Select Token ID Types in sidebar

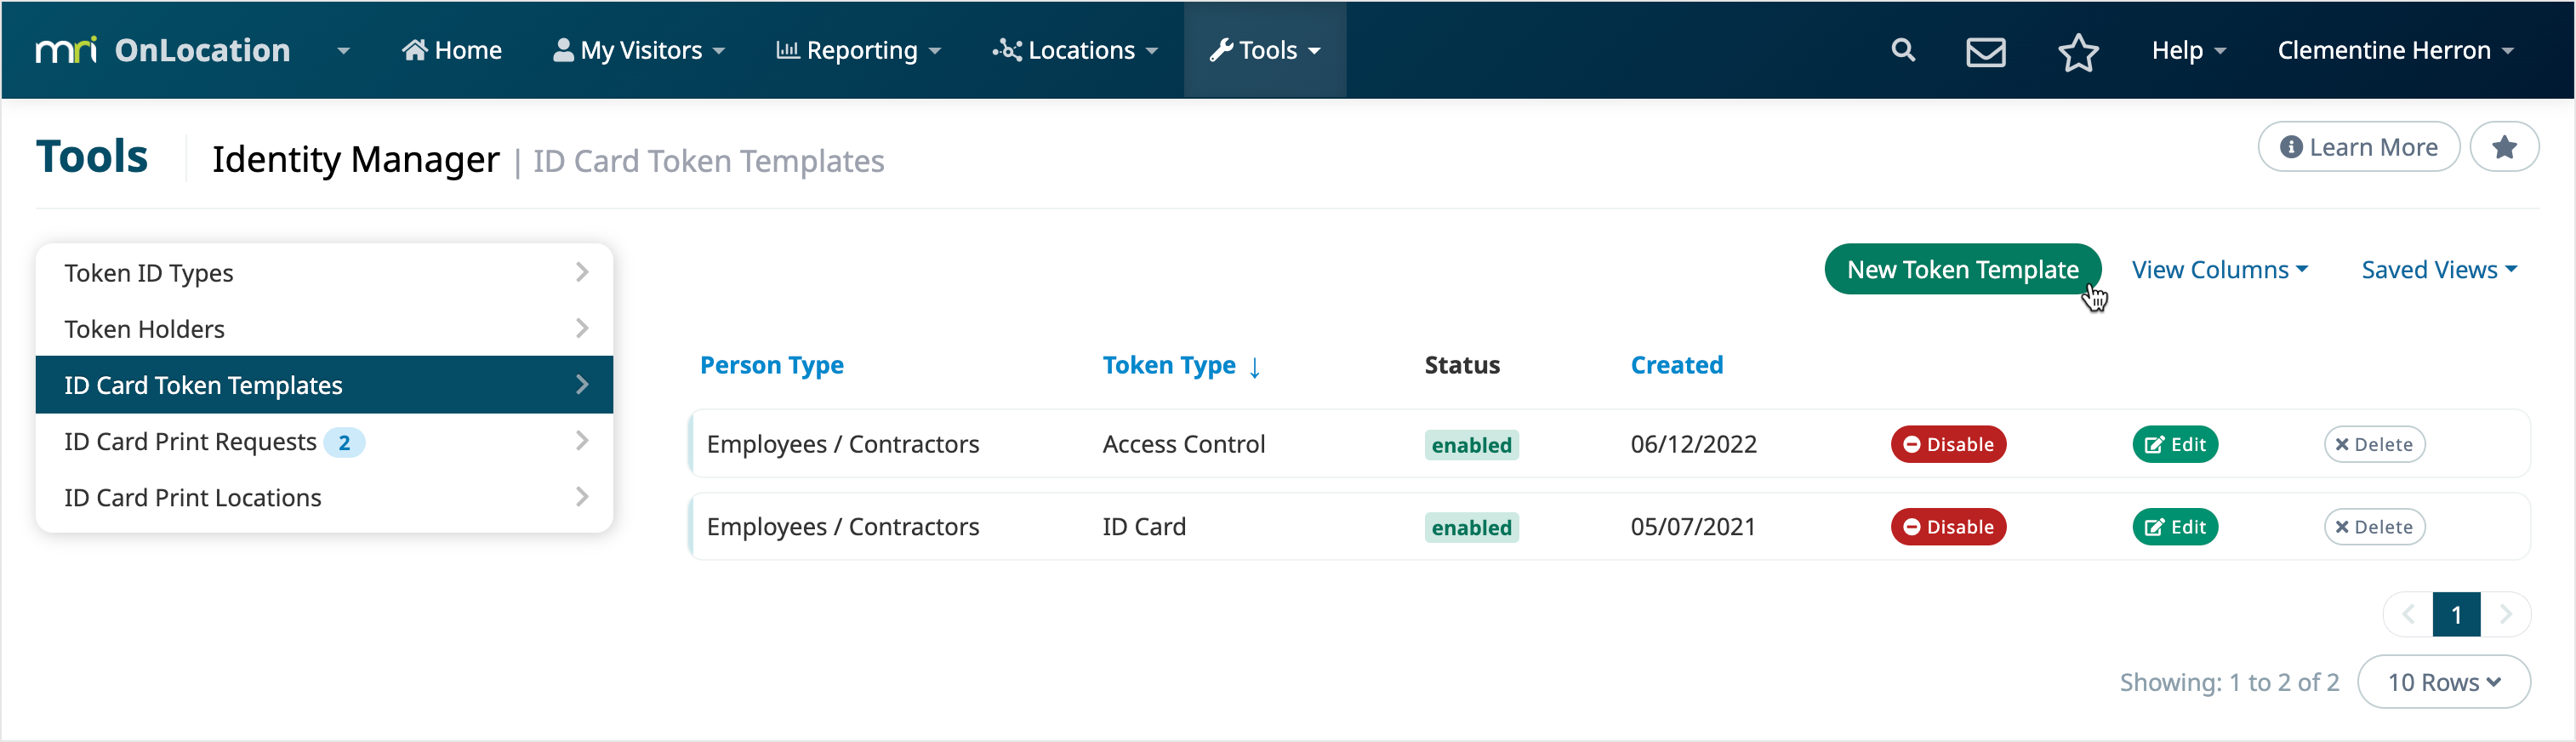click(x=324, y=273)
